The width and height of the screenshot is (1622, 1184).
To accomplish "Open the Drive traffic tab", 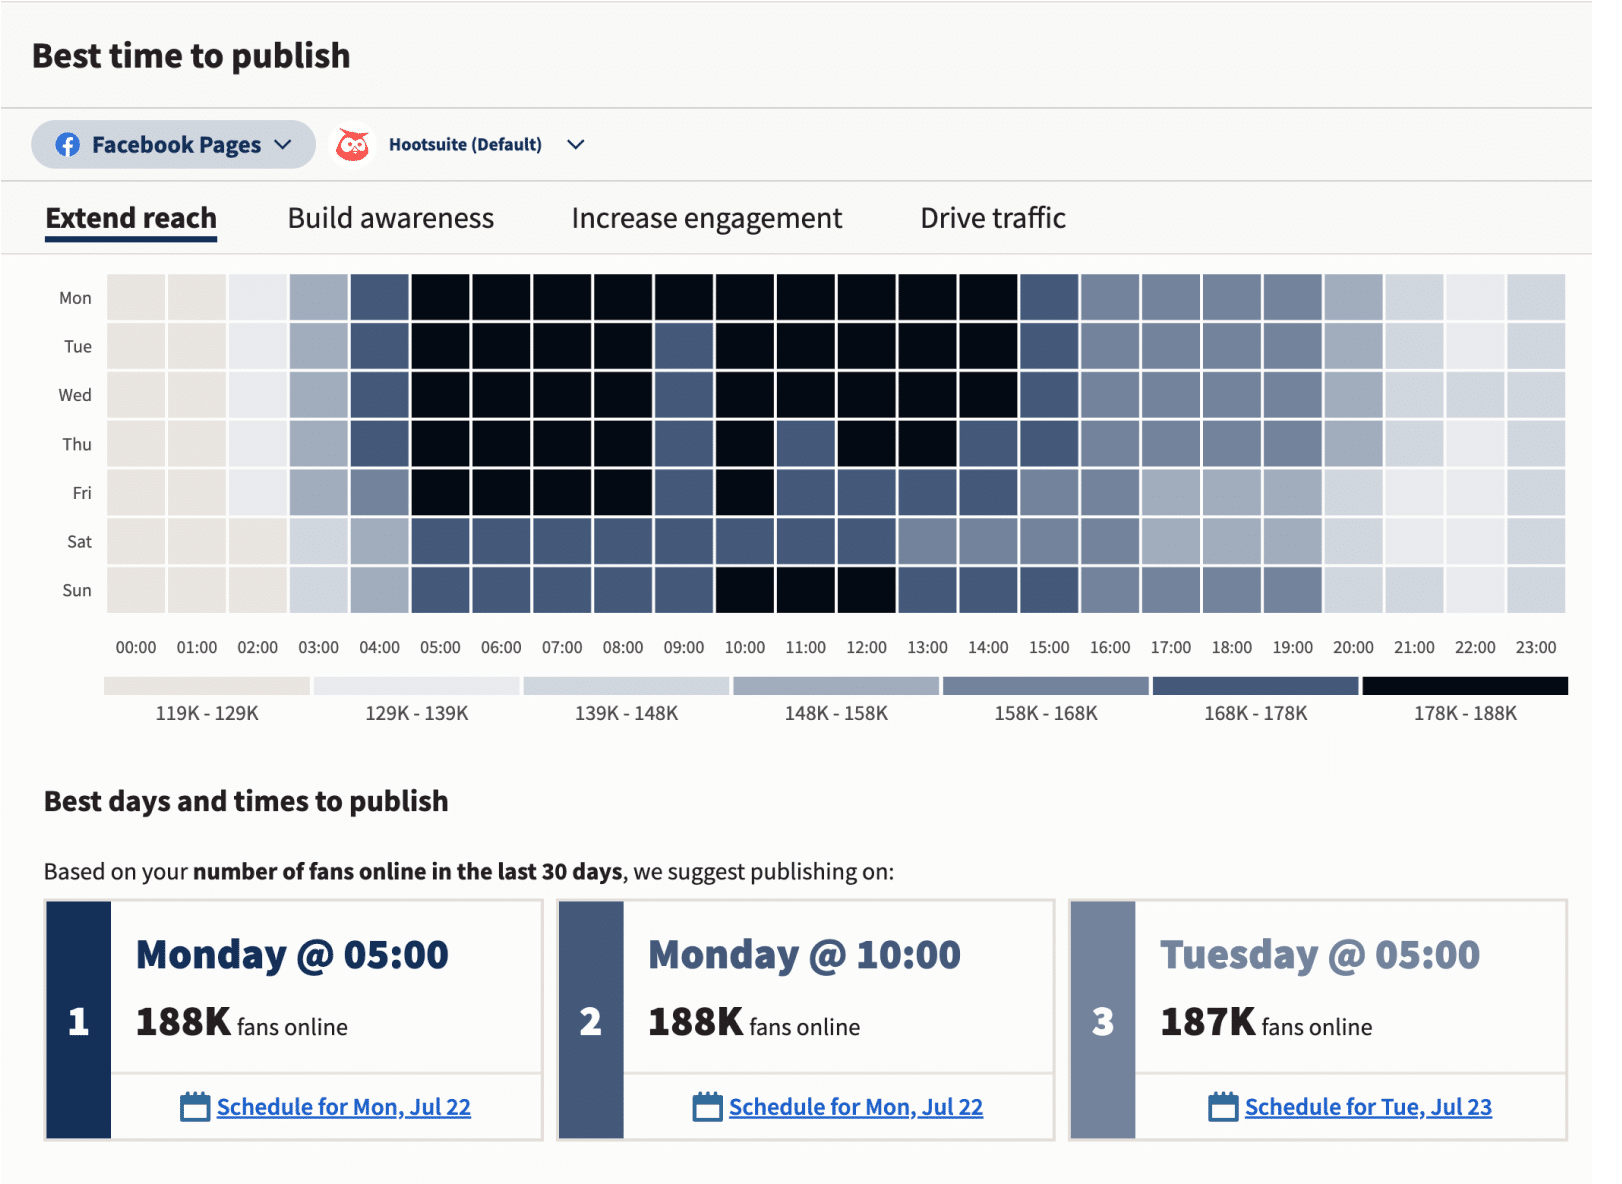I will pyautogui.click(x=992, y=217).
